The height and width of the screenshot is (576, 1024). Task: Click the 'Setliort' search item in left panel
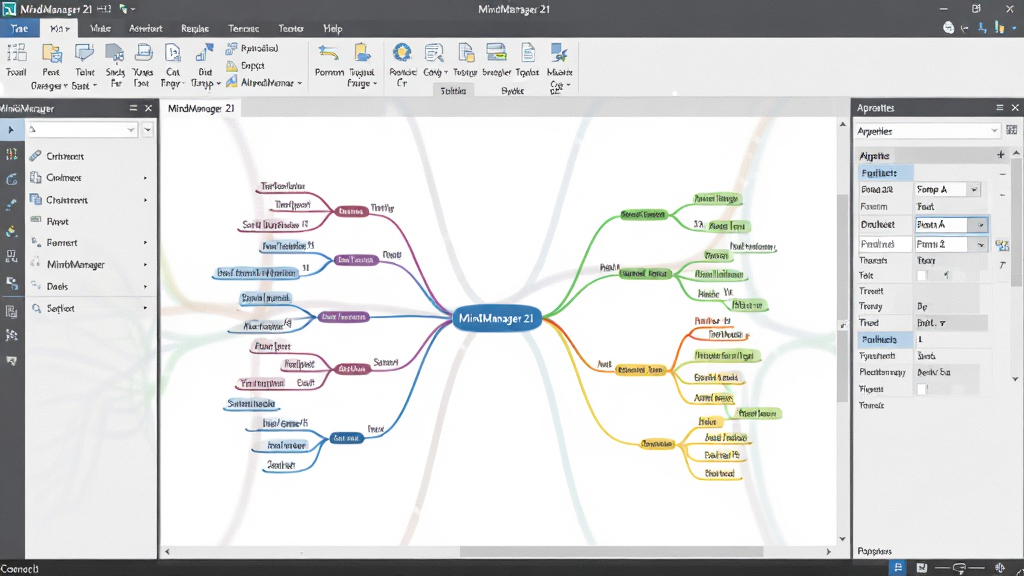[60, 308]
